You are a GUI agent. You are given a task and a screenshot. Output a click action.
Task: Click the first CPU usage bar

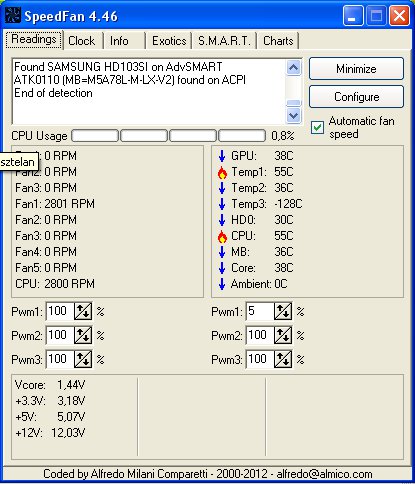(95, 136)
